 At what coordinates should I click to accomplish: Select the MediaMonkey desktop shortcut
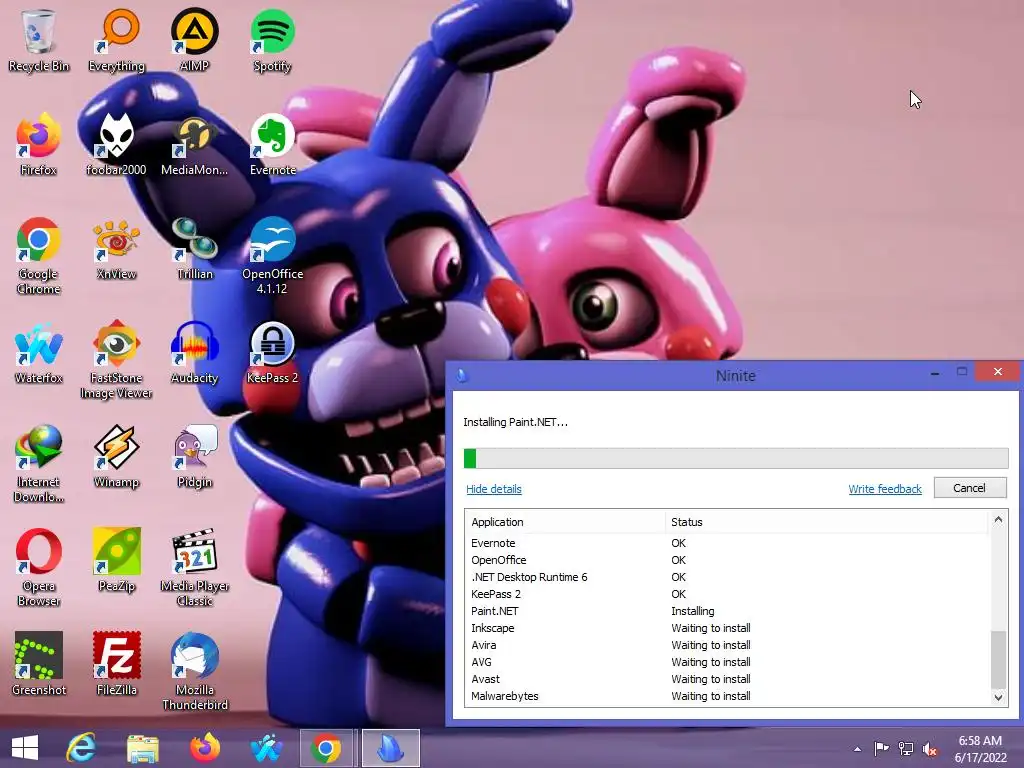(x=195, y=144)
